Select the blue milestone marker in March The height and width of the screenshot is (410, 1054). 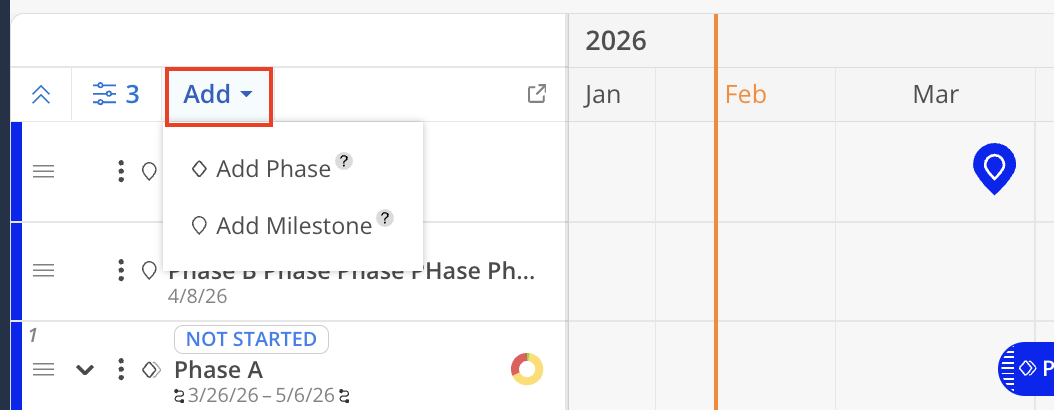pos(994,167)
